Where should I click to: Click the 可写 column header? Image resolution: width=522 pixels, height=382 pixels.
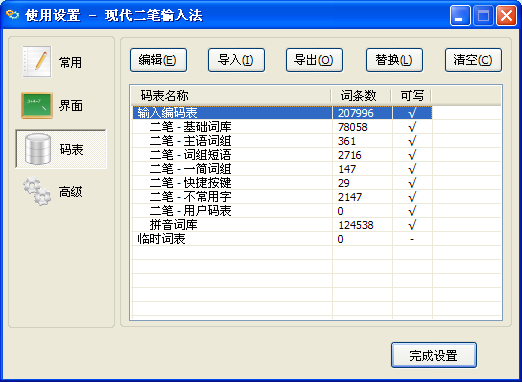(411, 96)
